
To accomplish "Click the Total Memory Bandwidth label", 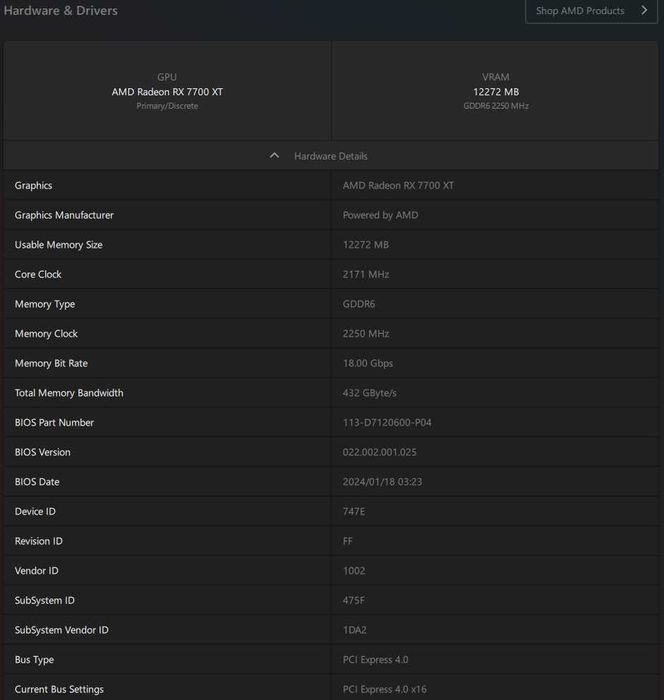I will point(69,393).
